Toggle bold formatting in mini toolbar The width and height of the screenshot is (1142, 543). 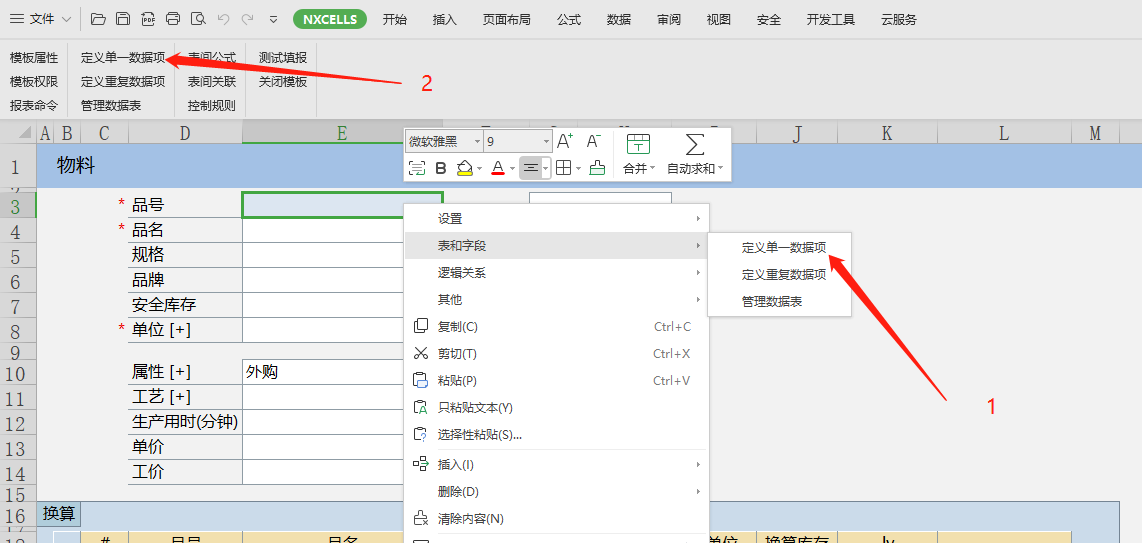click(x=441, y=168)
